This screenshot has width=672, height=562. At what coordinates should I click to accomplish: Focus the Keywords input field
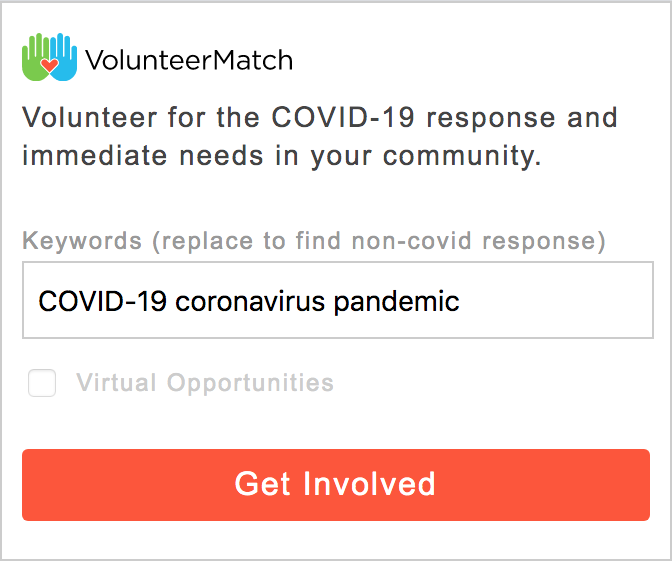(x=338, y=300)
